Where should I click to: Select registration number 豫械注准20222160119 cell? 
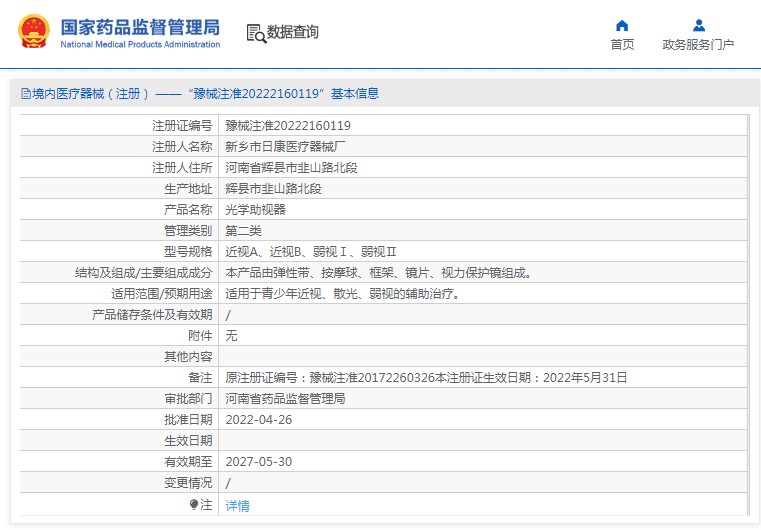(288, 126)
